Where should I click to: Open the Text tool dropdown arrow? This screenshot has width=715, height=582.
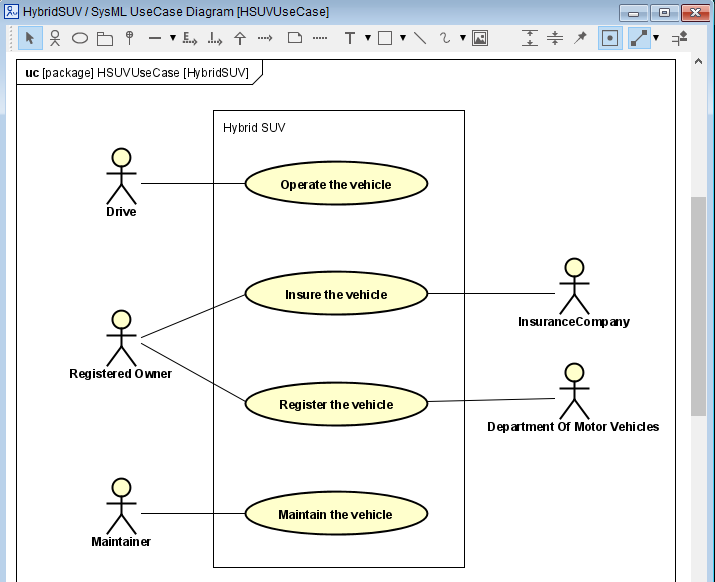[x=368, y=38]
